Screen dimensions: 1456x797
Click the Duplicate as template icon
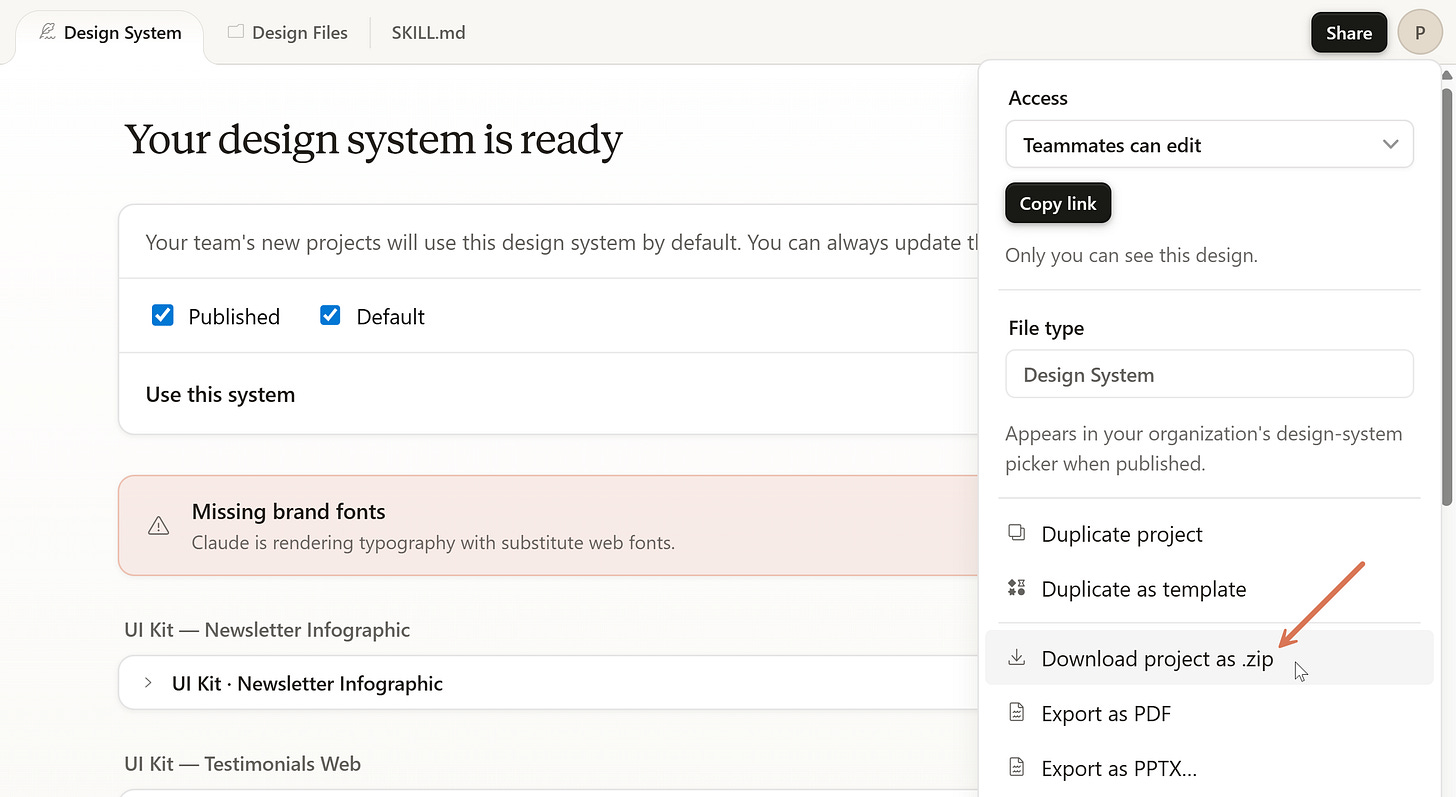tap(1017, 588)
